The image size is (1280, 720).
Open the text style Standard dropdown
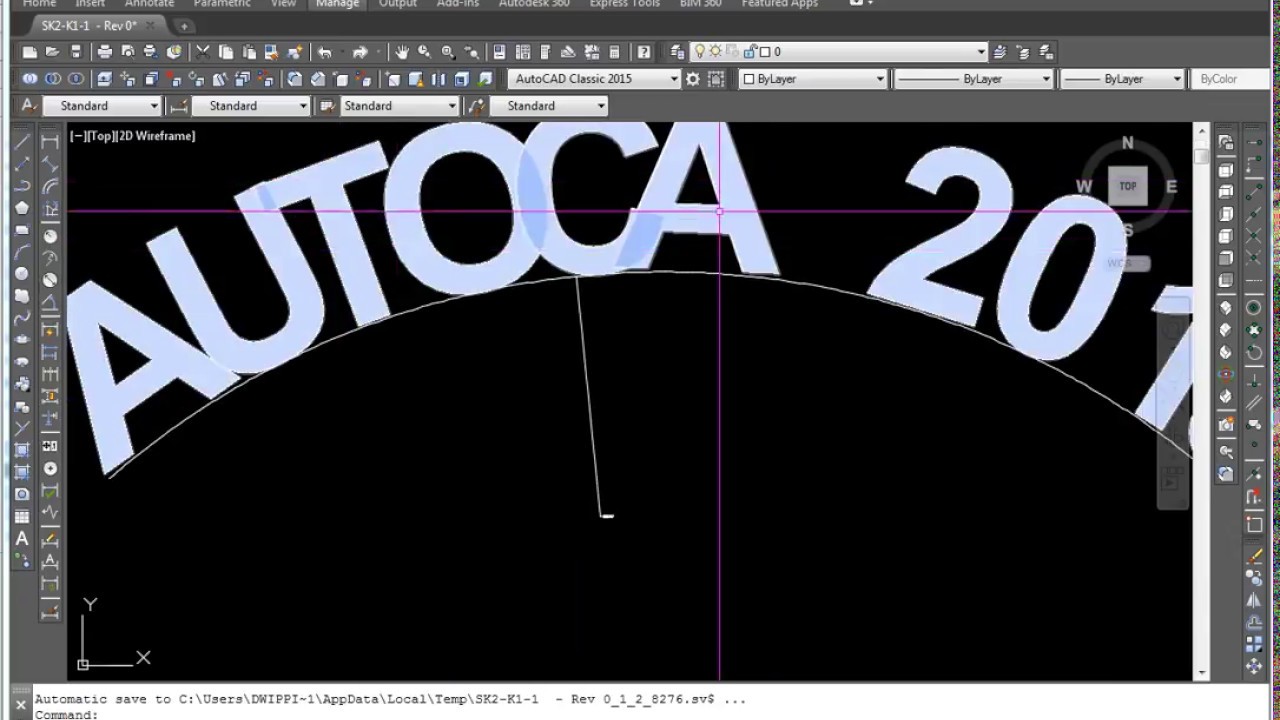154,106
